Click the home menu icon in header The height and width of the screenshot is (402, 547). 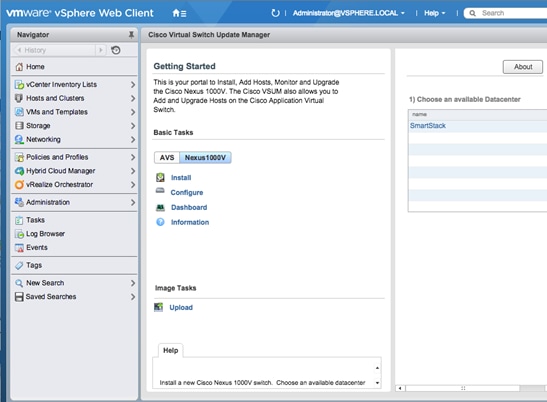pos(179,13)
